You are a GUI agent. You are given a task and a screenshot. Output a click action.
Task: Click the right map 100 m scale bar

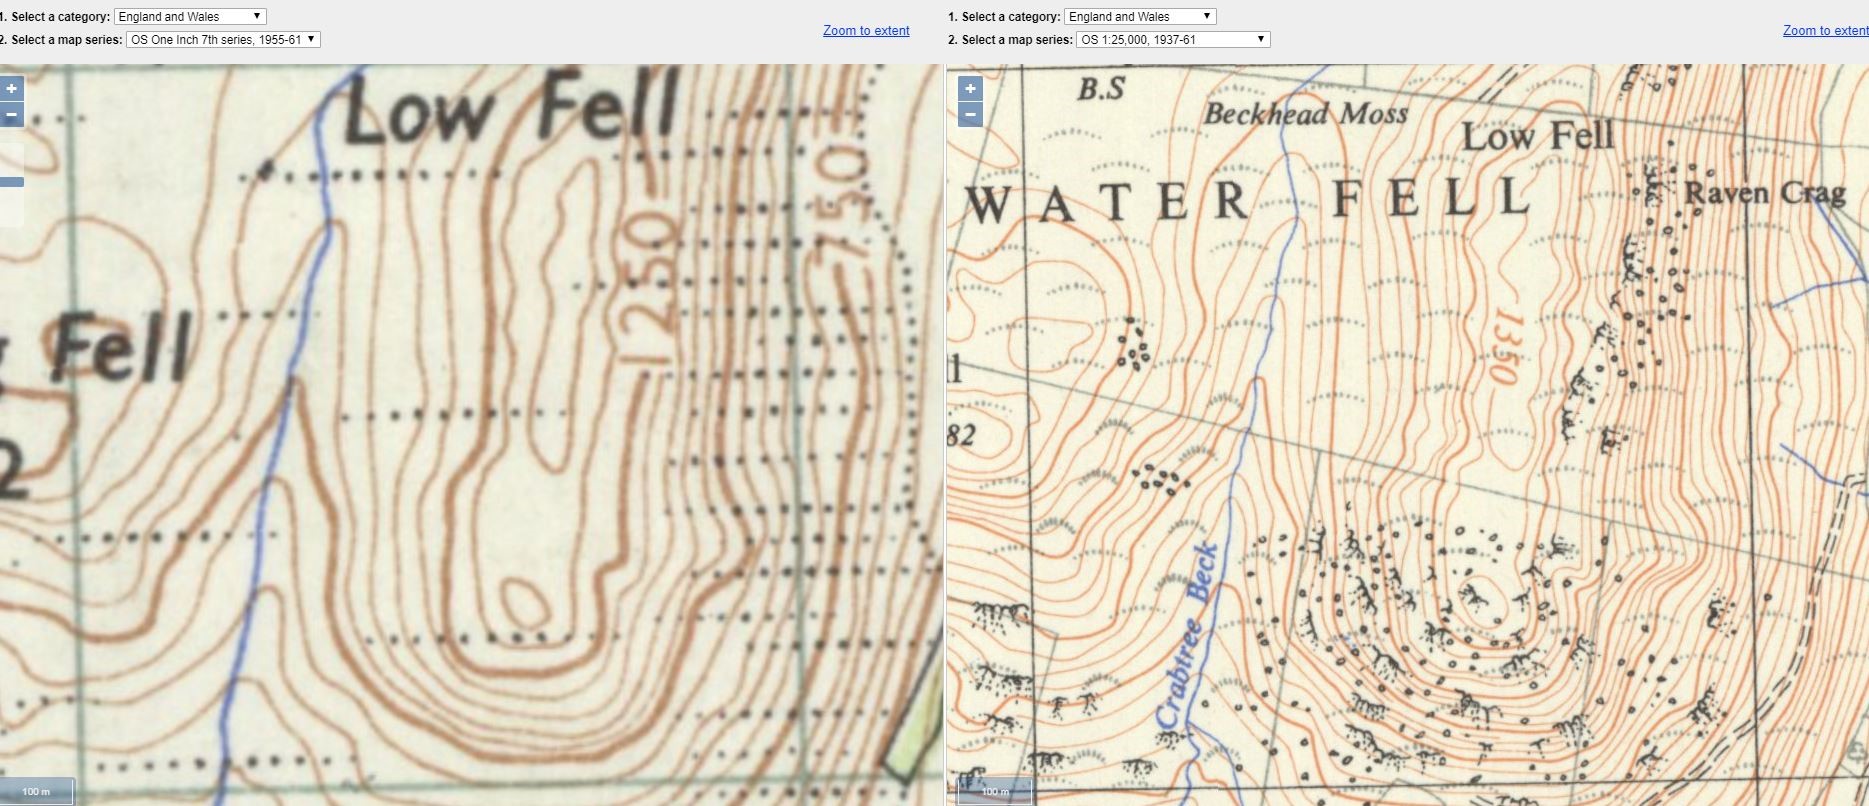(995, 791)
